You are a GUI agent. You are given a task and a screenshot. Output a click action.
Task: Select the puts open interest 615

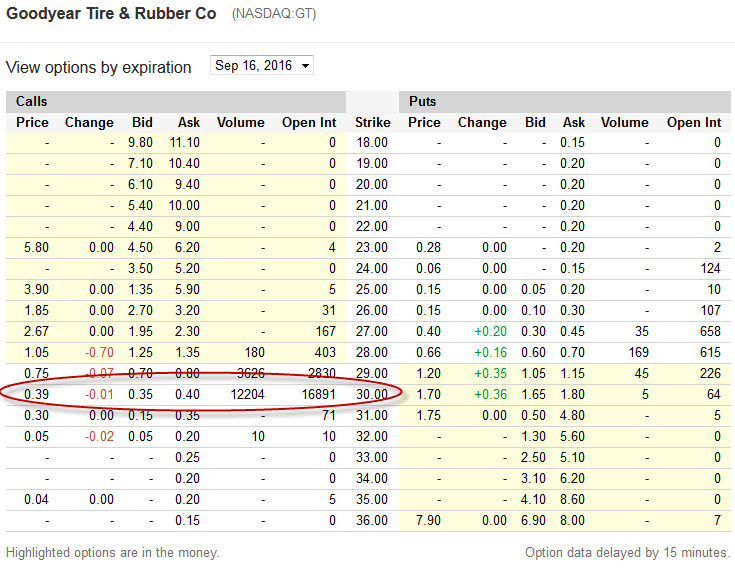pyautogui.click(x=710, y=352)
